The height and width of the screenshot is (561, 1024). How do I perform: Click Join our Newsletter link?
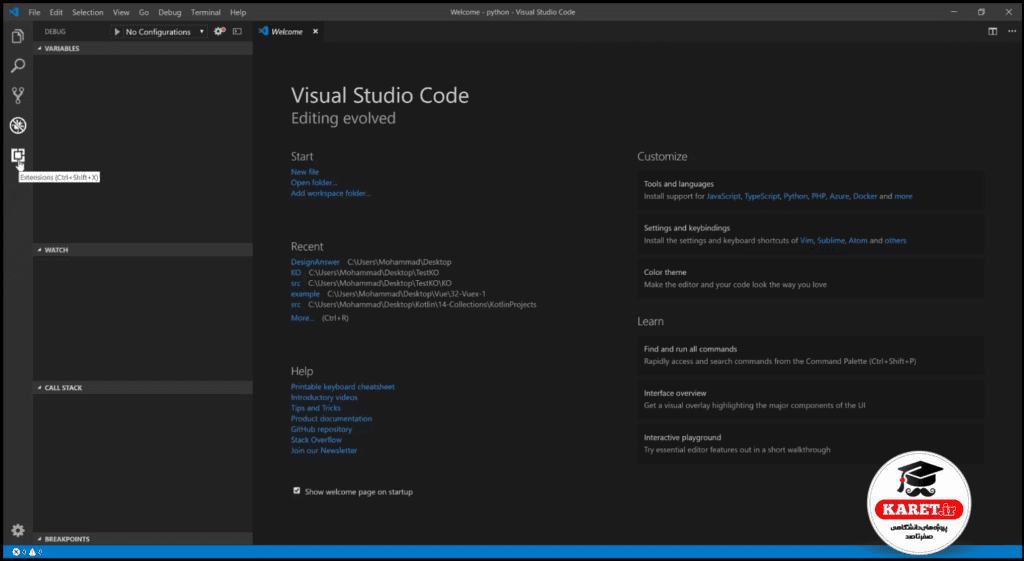(x=324, y=451)
